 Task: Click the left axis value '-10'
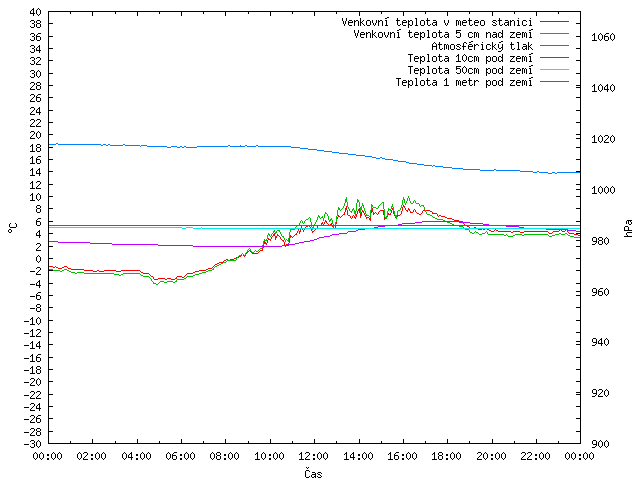point(33,321)
